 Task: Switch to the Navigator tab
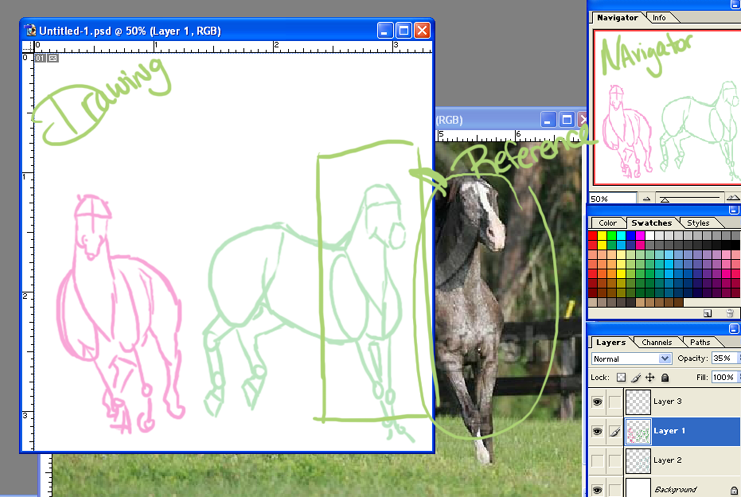(x=617, y=17)
